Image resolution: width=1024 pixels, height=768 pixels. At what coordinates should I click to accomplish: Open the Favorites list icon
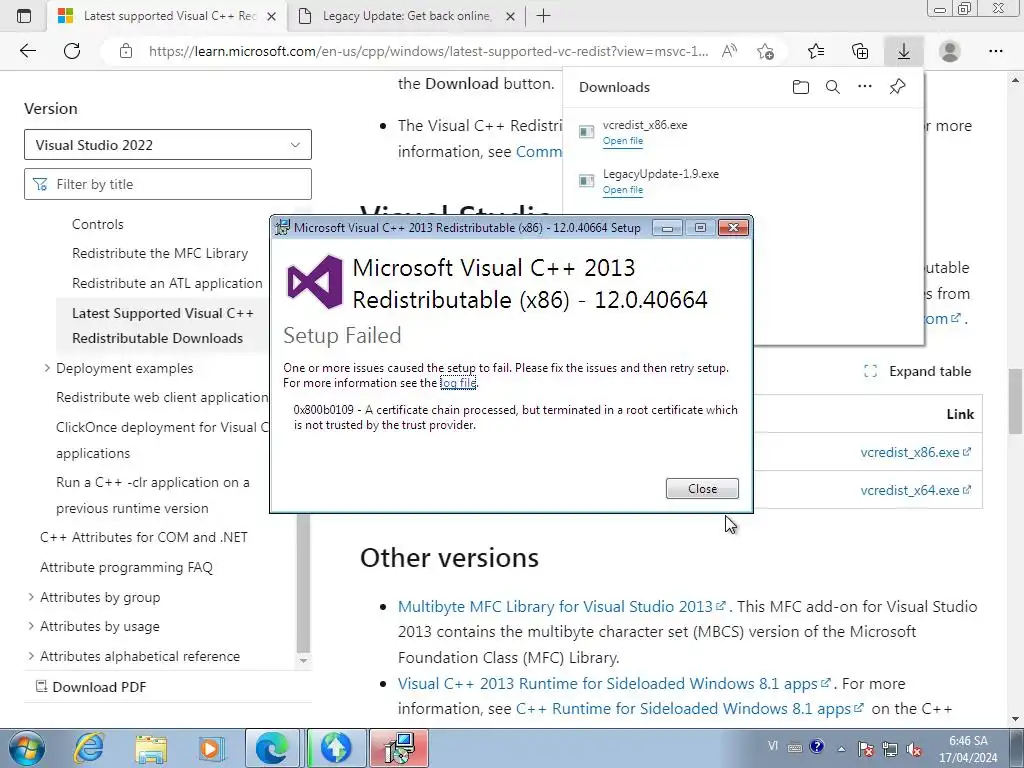[816, 51]
